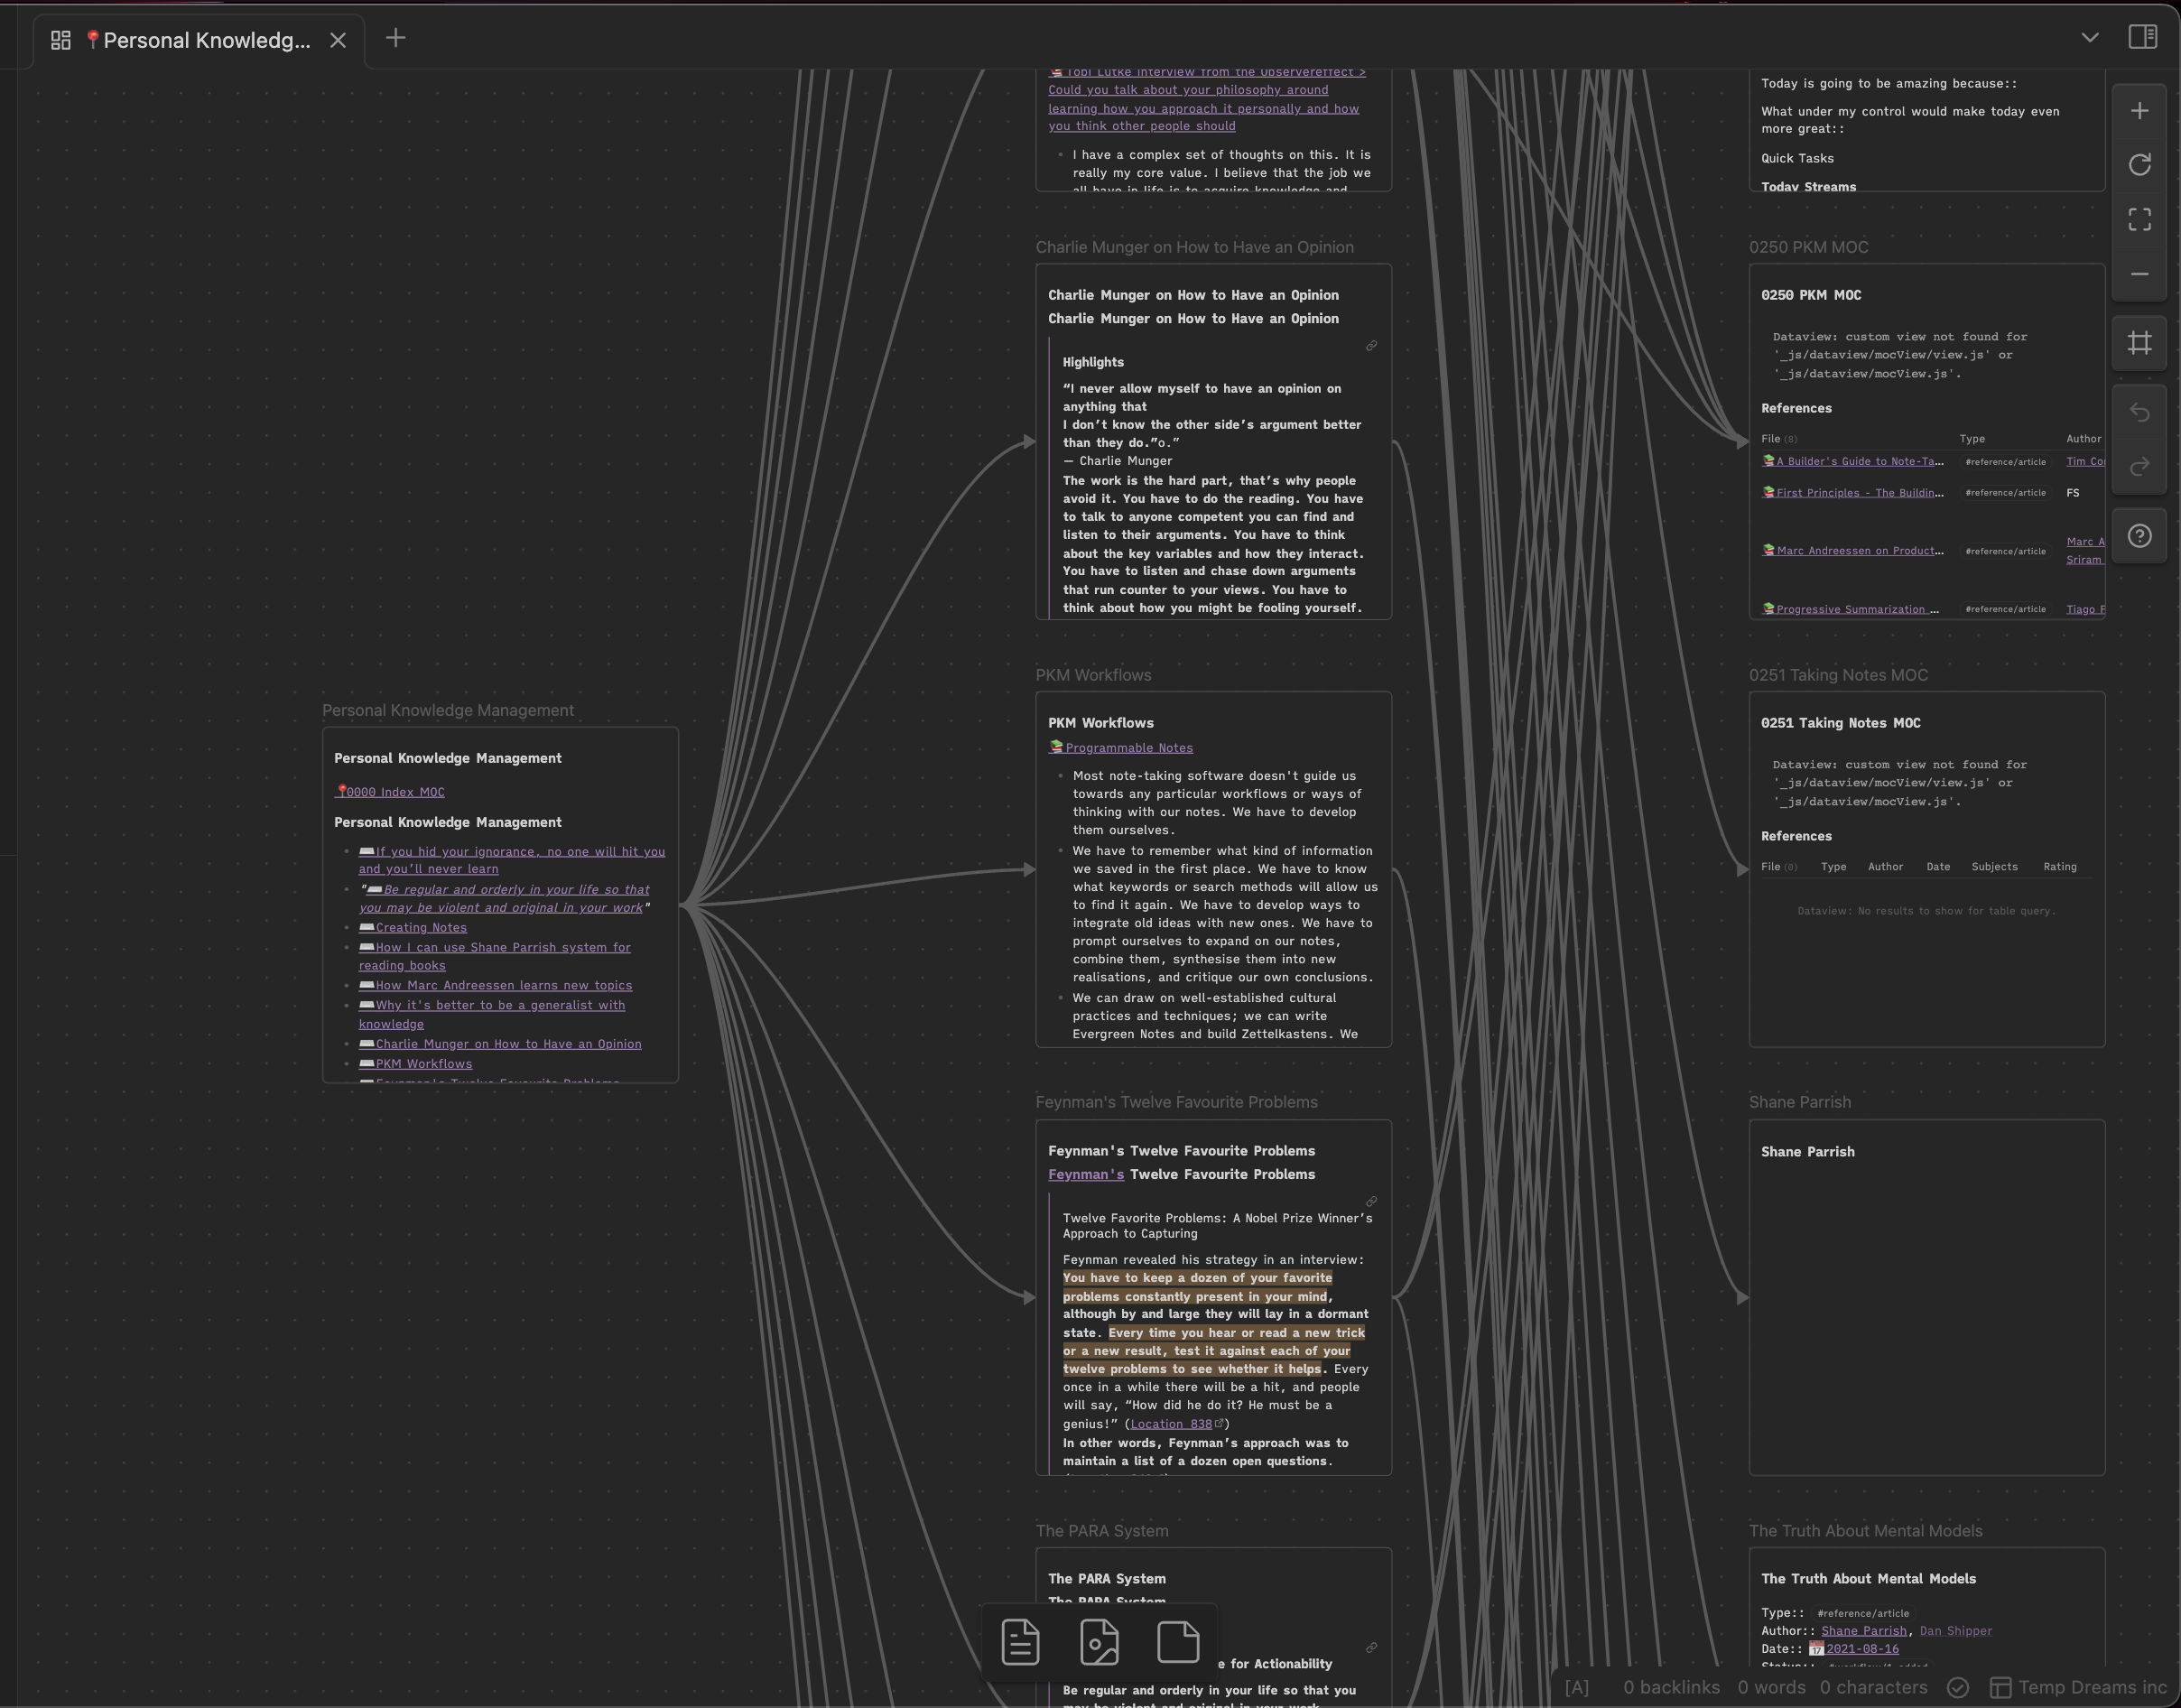Viewport: 2181px width, 1708px height.
Task: Open Temp Dreams inc status bar item
Action: [x=2079, y=1687]
